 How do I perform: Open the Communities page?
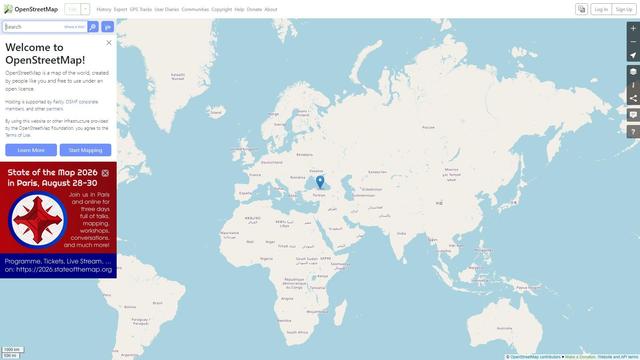tap(195, 9)
